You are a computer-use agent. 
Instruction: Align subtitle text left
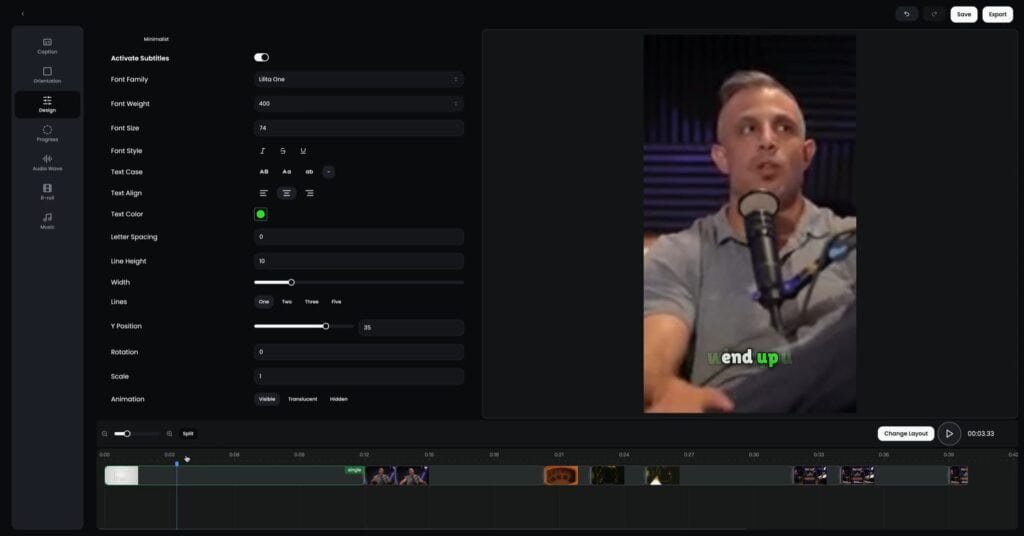263,193
